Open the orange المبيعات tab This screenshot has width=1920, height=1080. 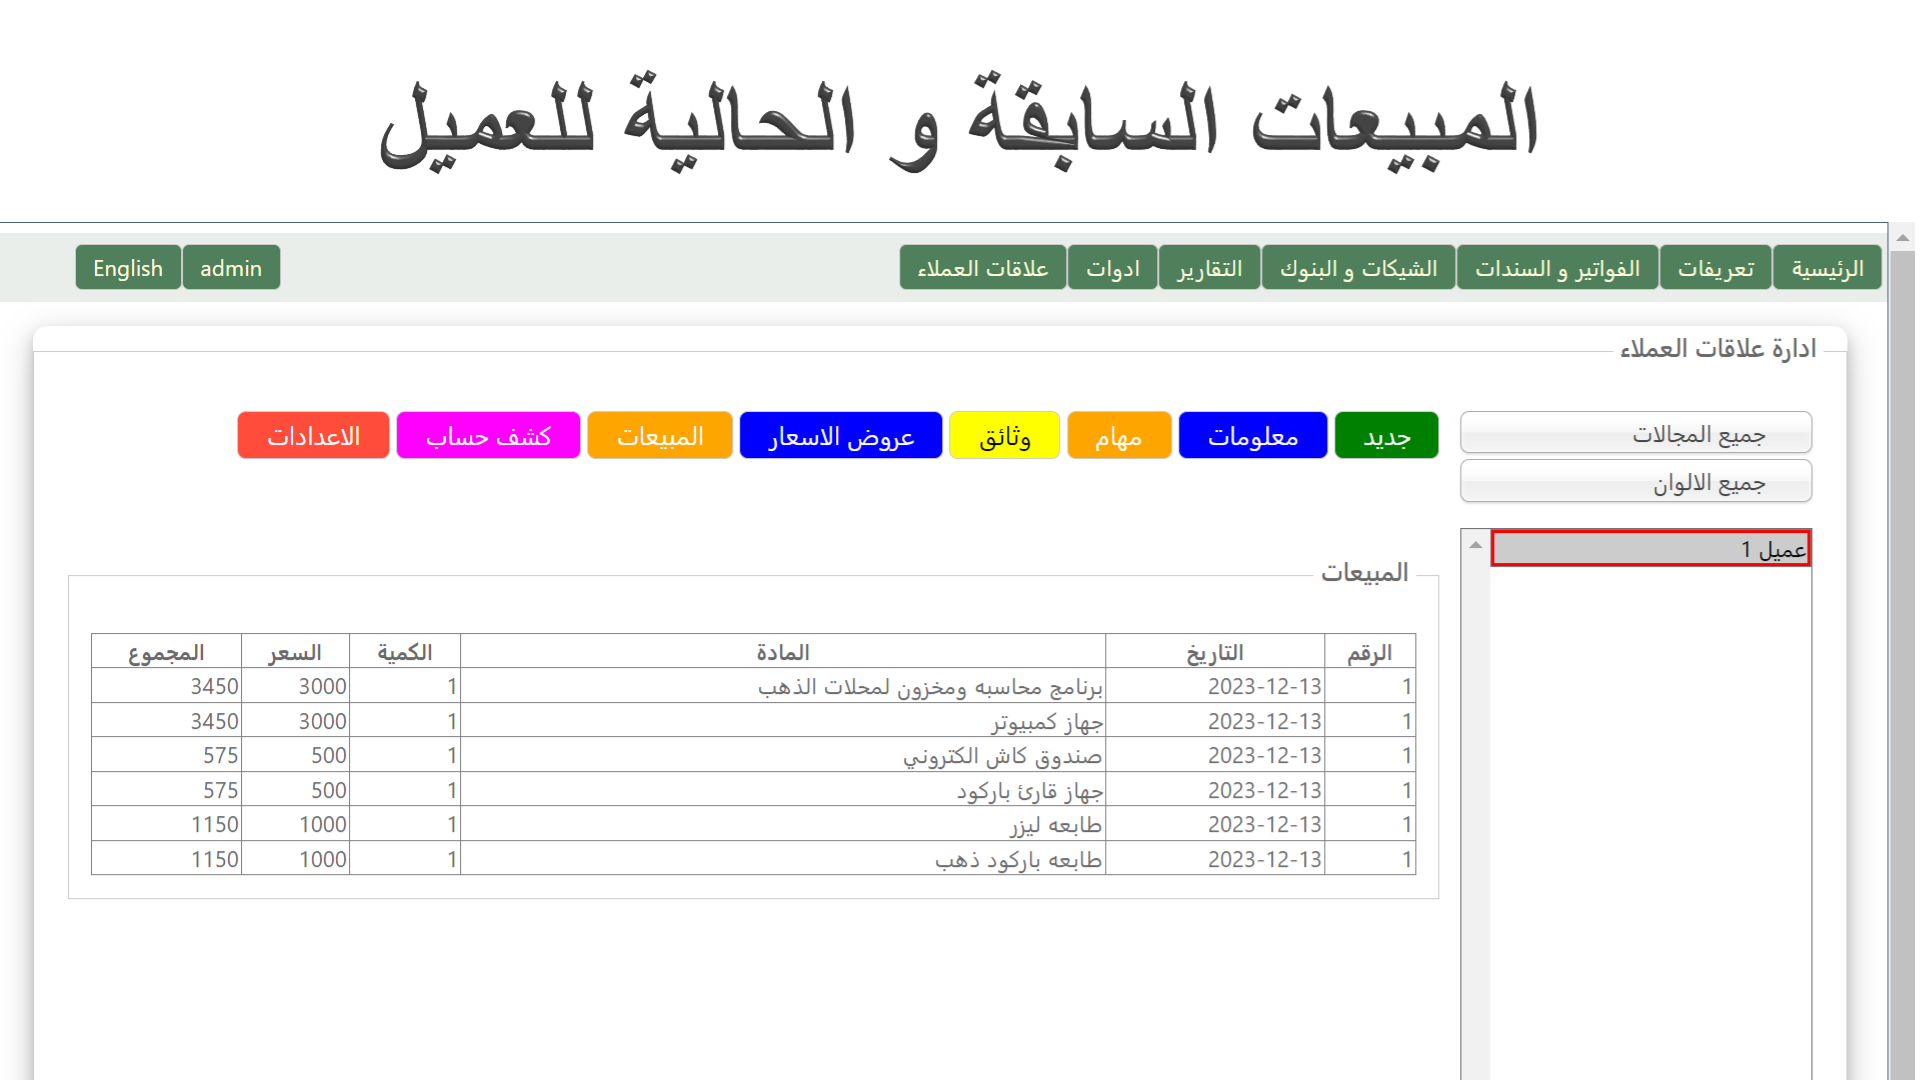pos(660,436)
